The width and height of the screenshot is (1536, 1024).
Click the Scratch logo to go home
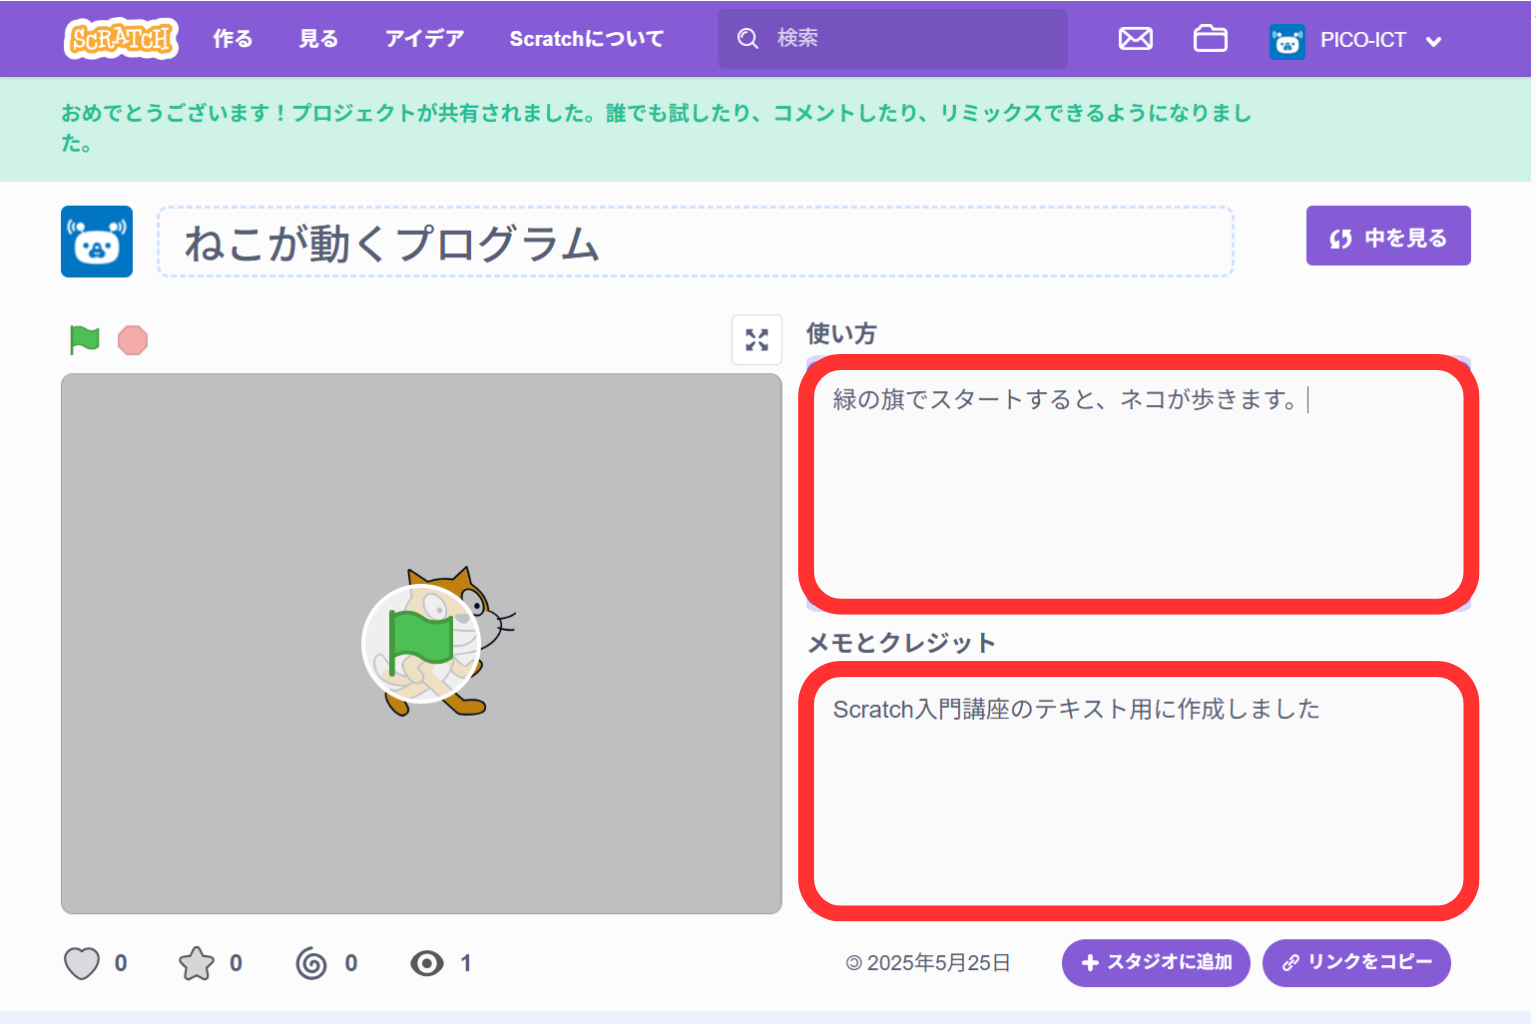[120, 38]
